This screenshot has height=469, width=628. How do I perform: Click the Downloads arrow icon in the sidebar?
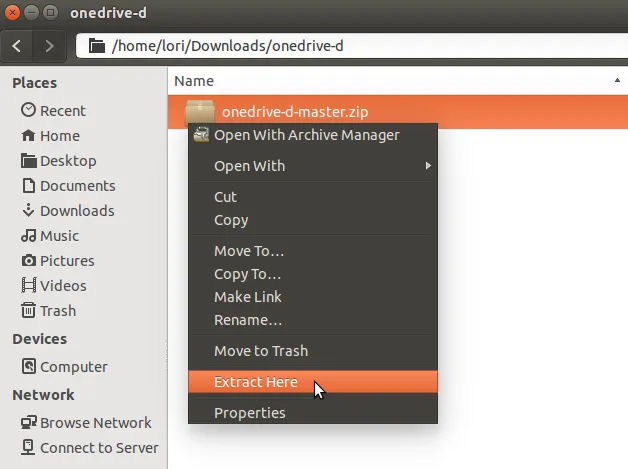click(x=28, y=210)
